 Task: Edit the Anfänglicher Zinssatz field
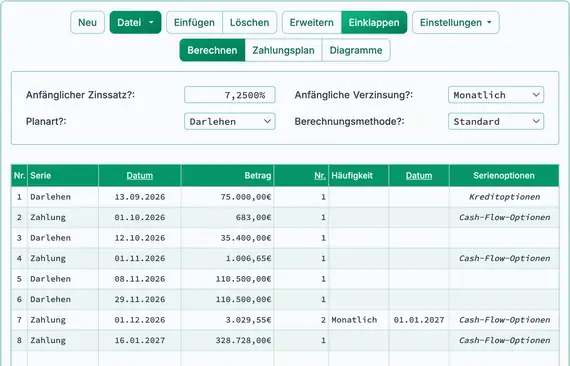[230, 95]
